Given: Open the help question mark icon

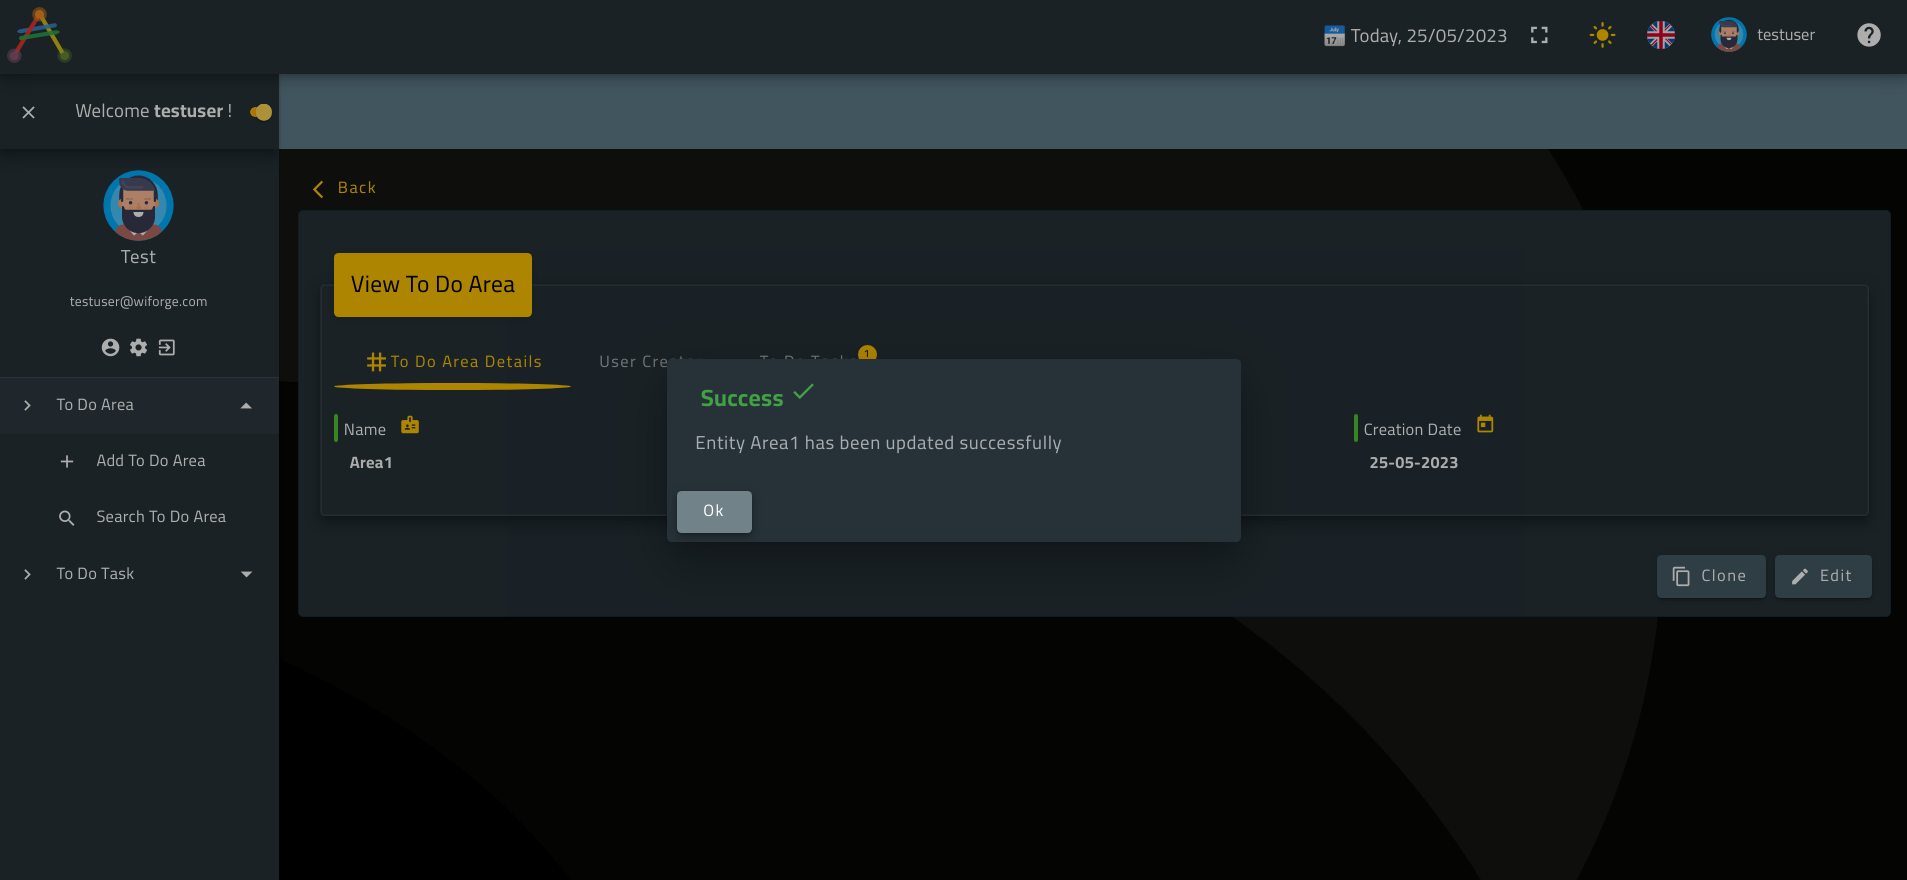Looking at the screenshot, I should tap(1868, 35).
